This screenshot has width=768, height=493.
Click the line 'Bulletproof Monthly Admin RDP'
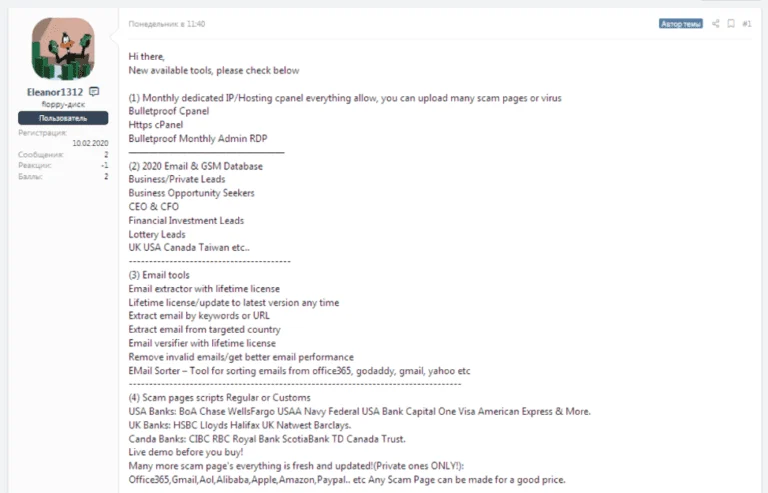tap(198, 139)
